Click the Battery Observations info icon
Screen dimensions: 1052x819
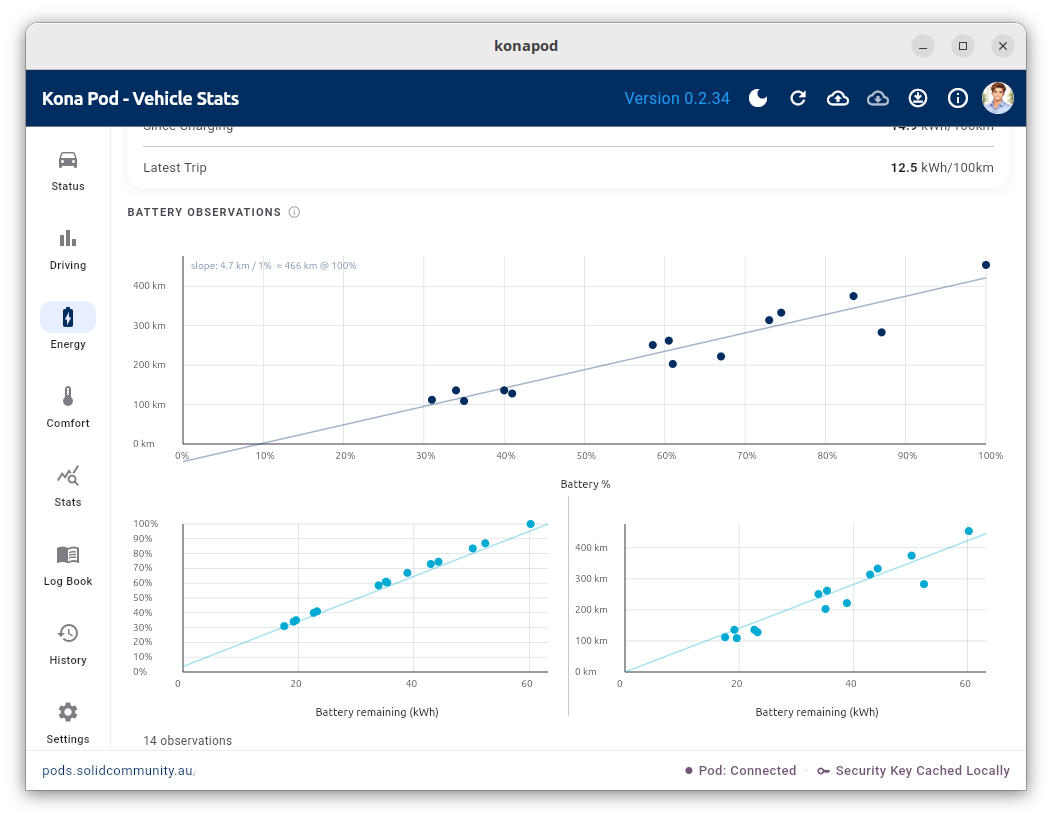pos(294,212)
